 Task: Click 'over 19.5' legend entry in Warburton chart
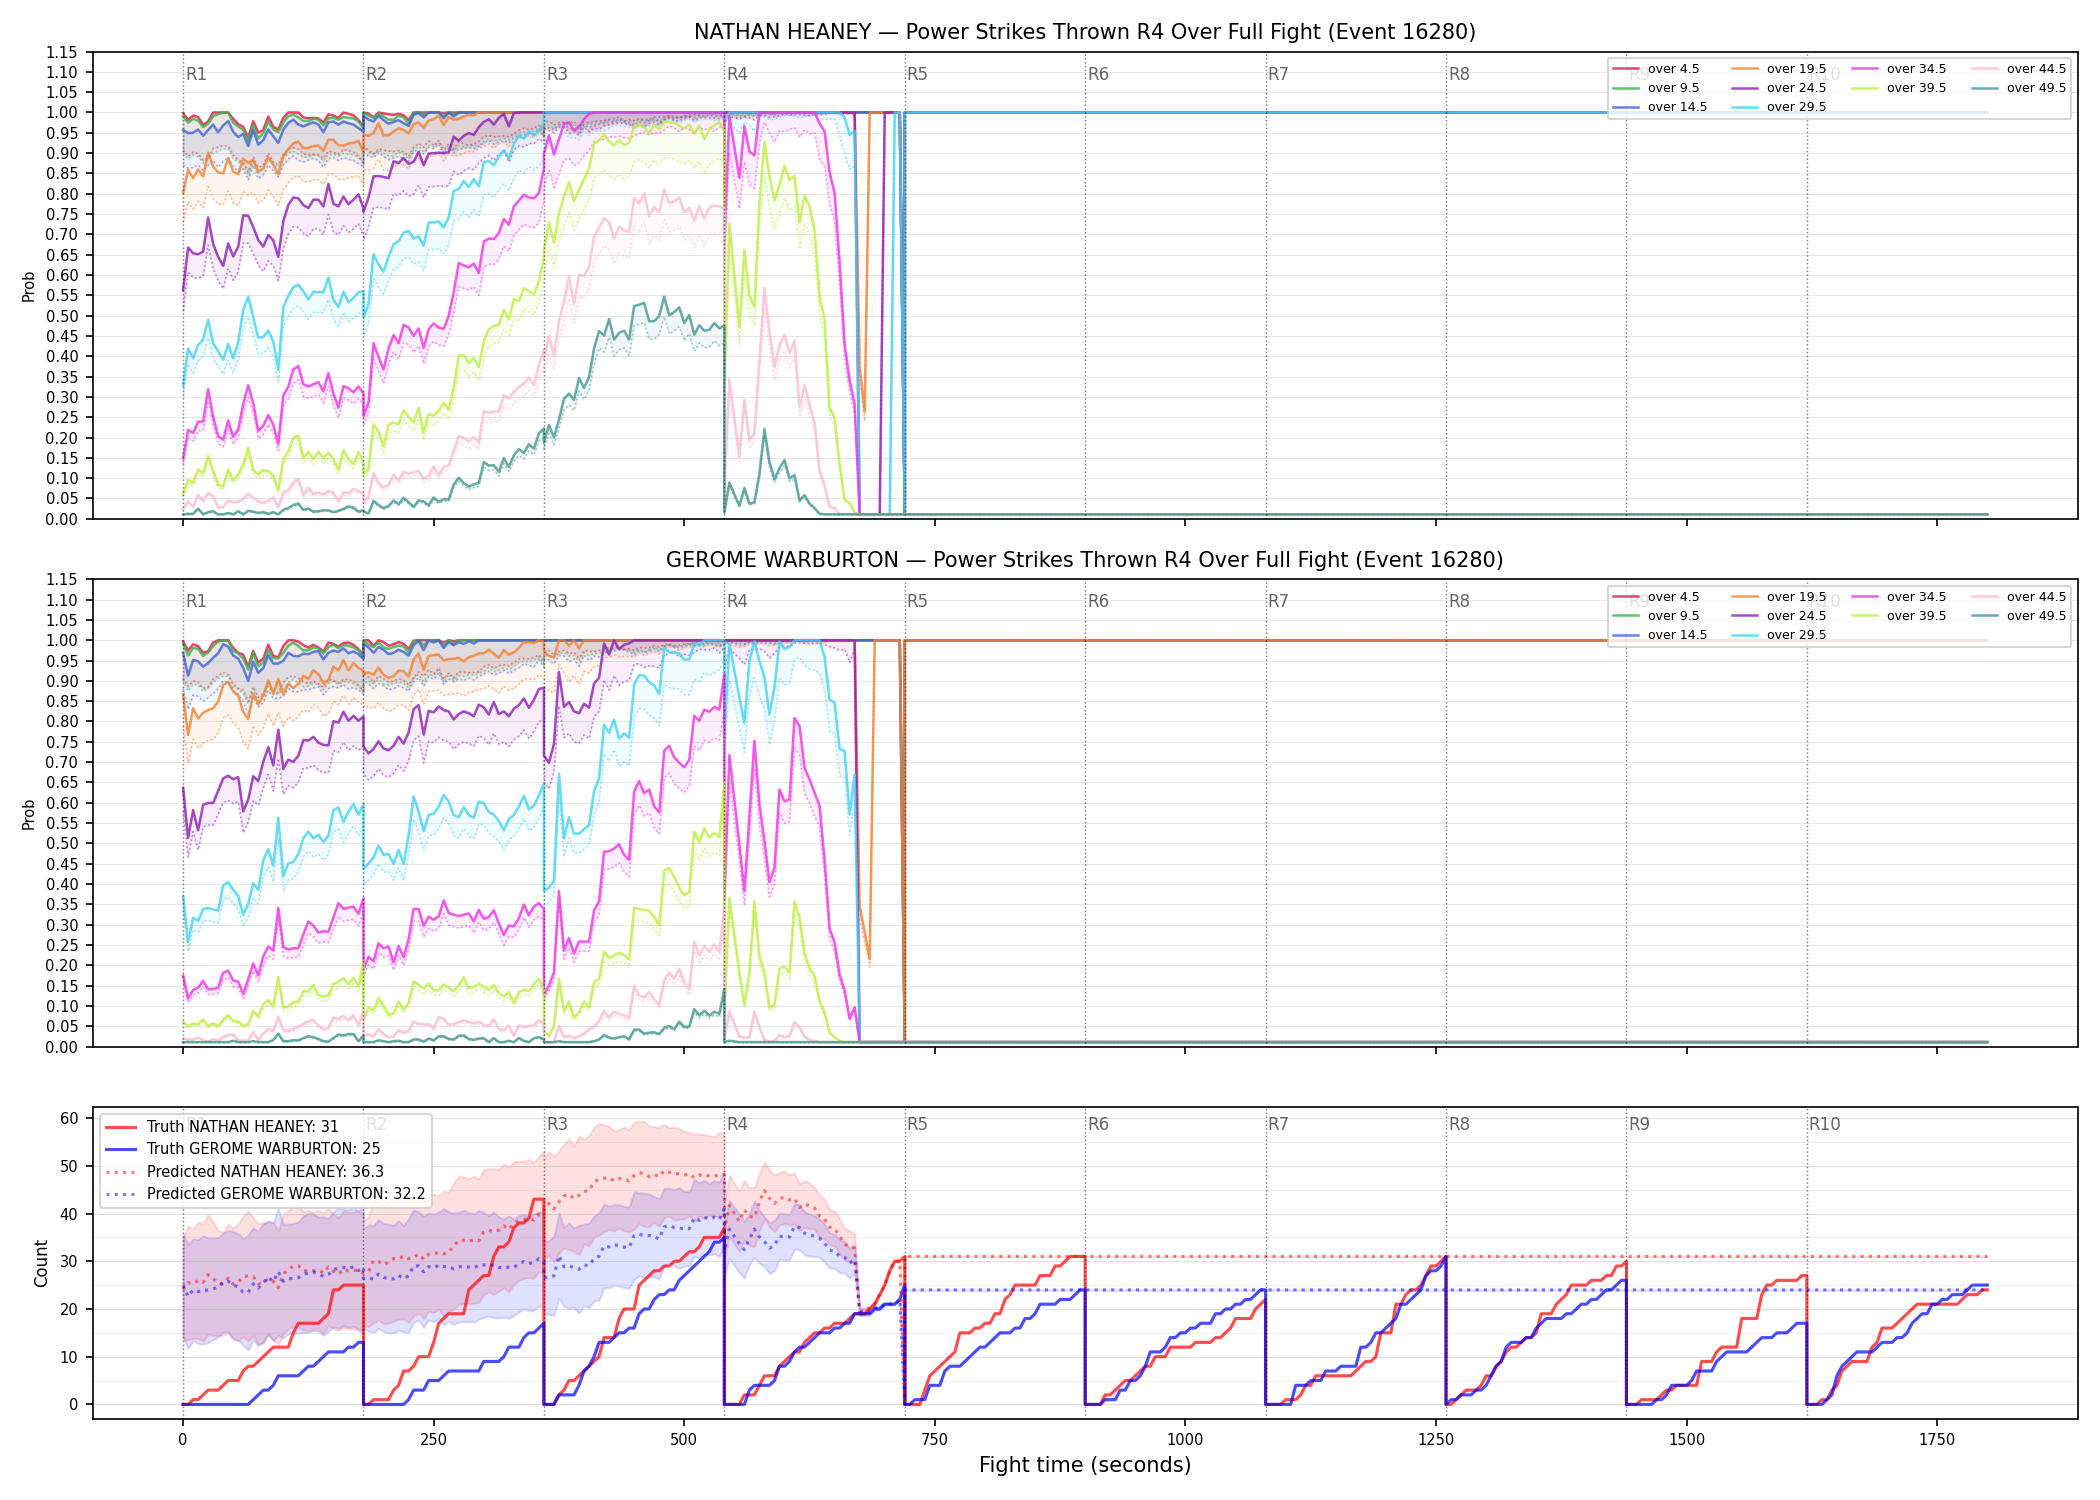coord(1779,597)
